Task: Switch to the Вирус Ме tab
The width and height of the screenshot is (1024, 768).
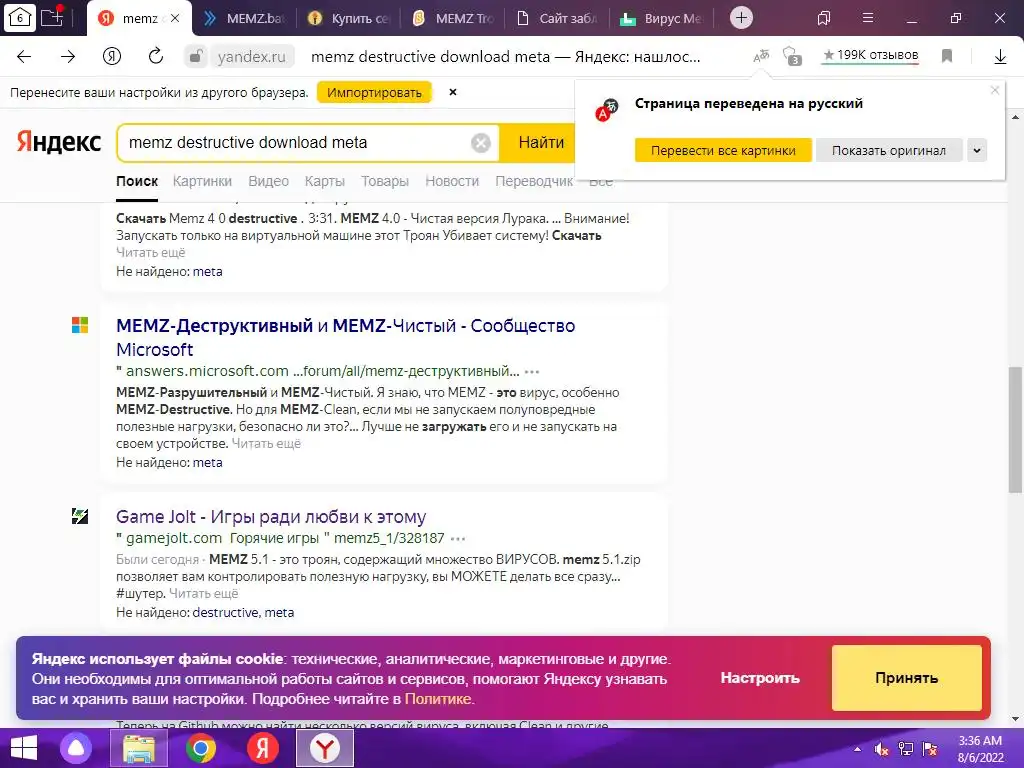Action: tap(662, 18)
